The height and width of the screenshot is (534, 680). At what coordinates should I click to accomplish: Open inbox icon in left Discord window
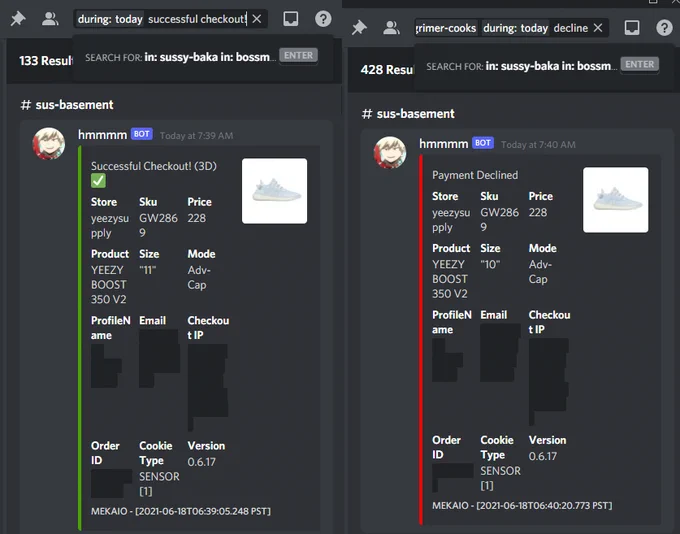(x=291, y=19)
